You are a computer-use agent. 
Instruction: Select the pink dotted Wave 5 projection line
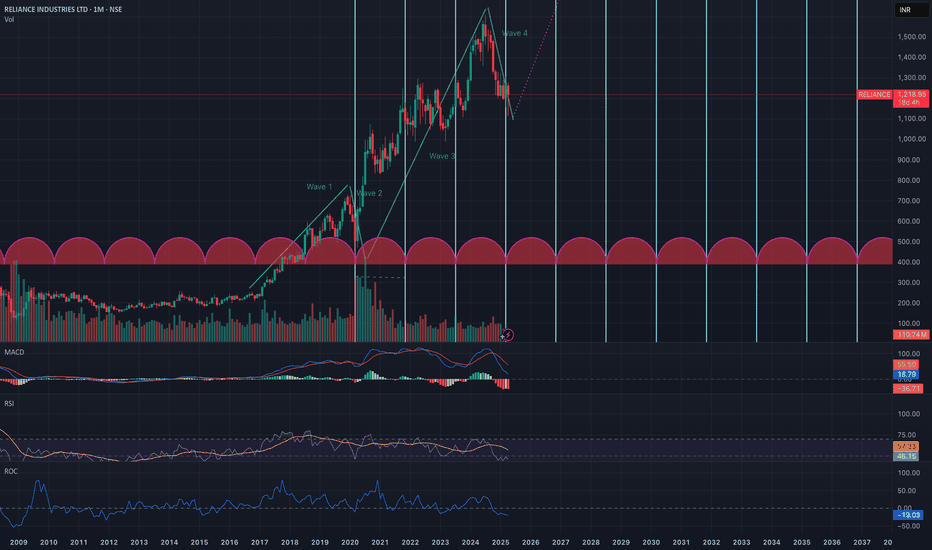click(535, 59)
